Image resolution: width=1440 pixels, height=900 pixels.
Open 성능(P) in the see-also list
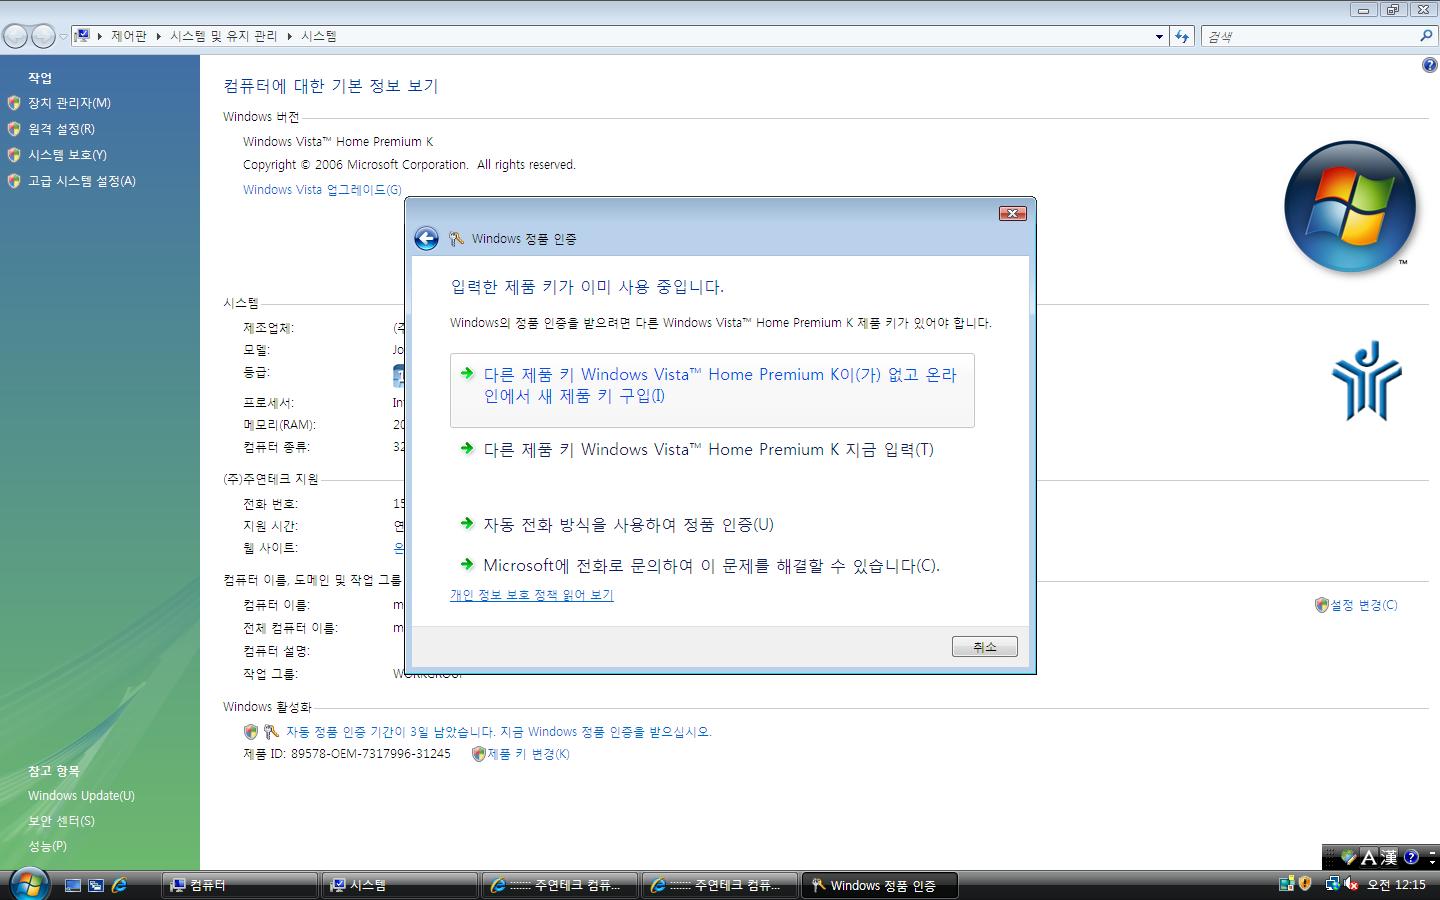click(x=47, y=846)
